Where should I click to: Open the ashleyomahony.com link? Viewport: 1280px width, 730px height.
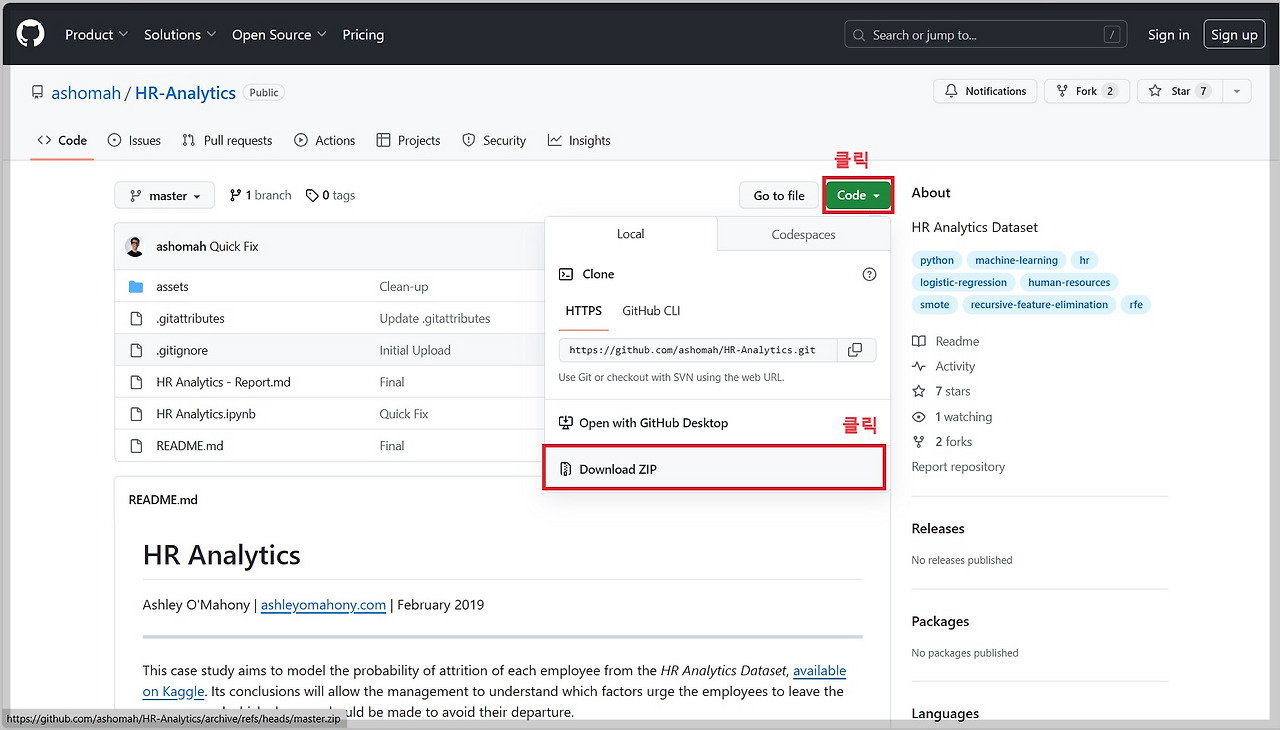(323, 605)
